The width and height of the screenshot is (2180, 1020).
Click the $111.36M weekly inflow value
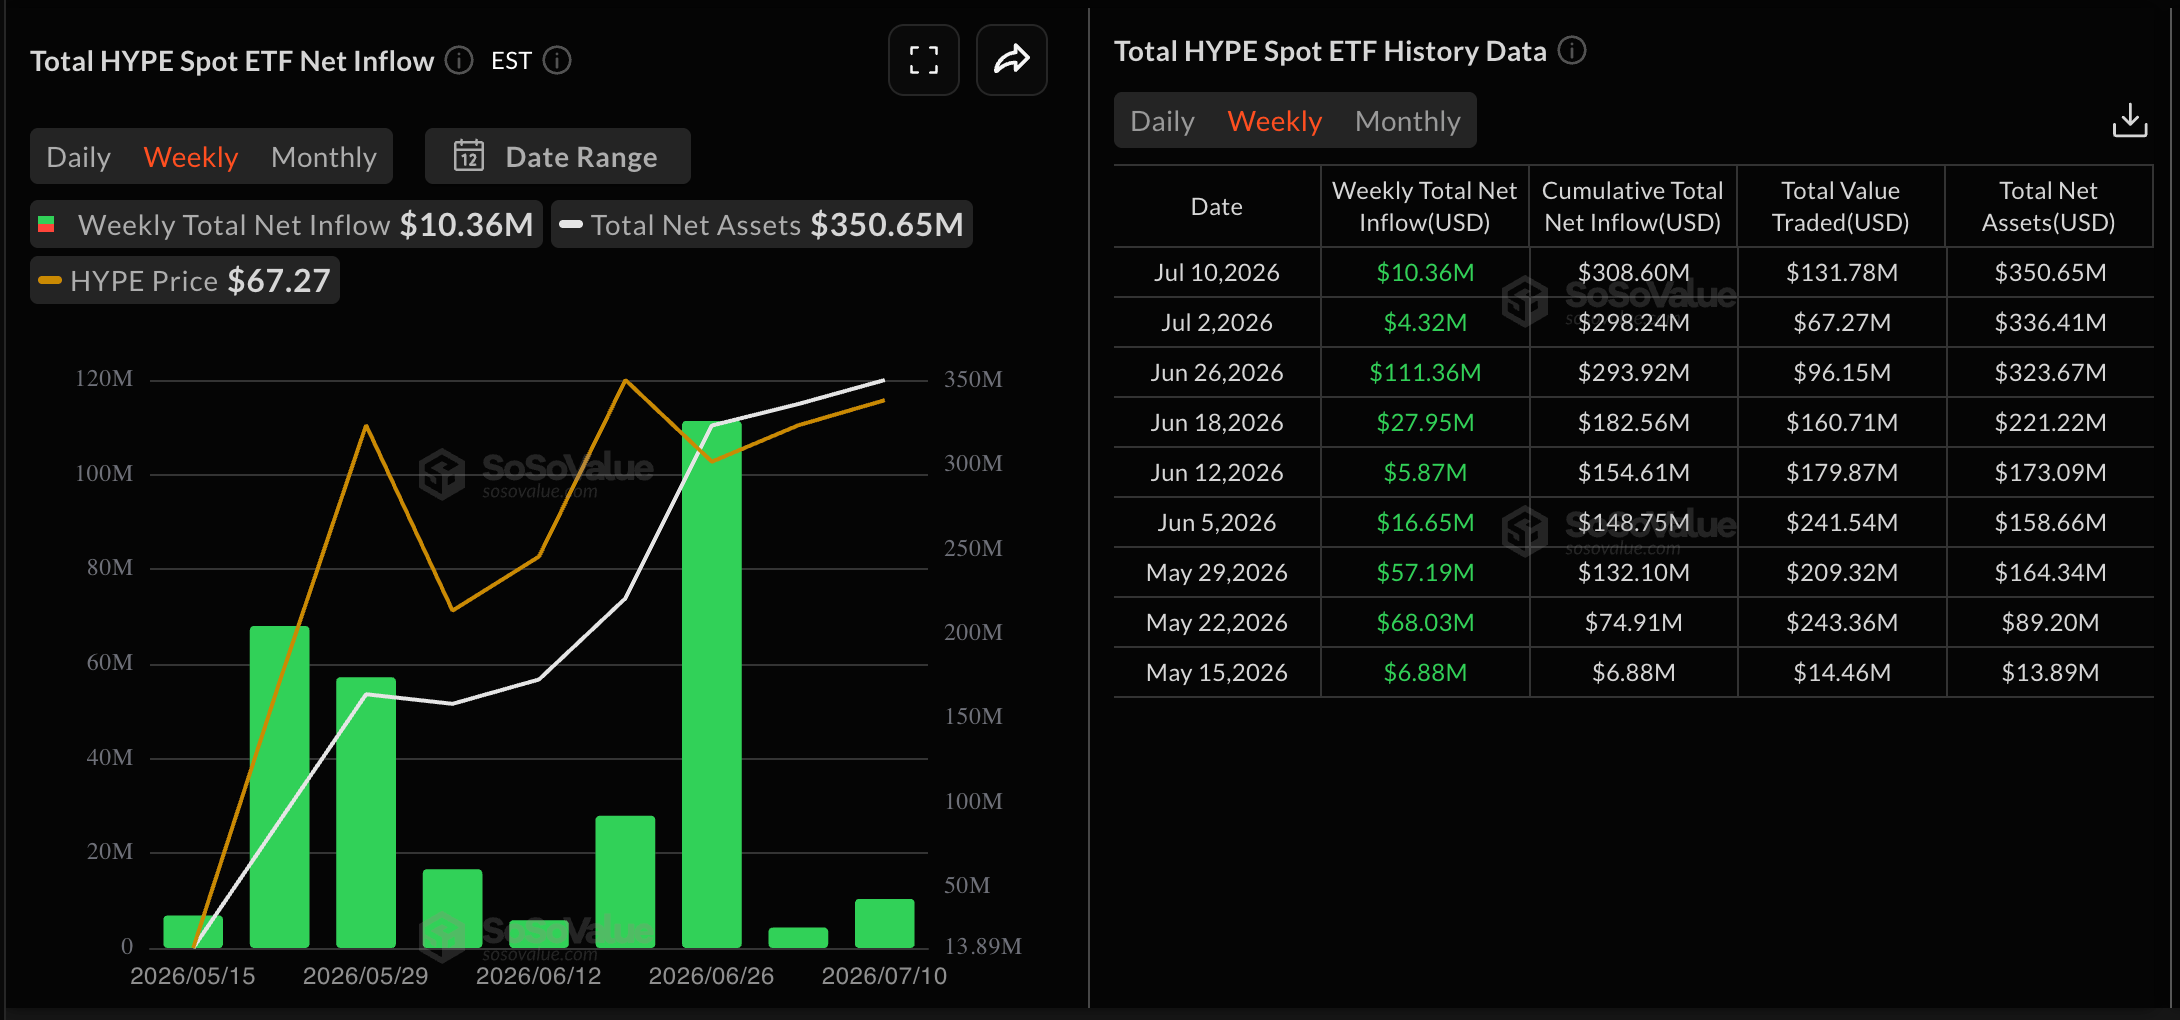(1425, 372)
